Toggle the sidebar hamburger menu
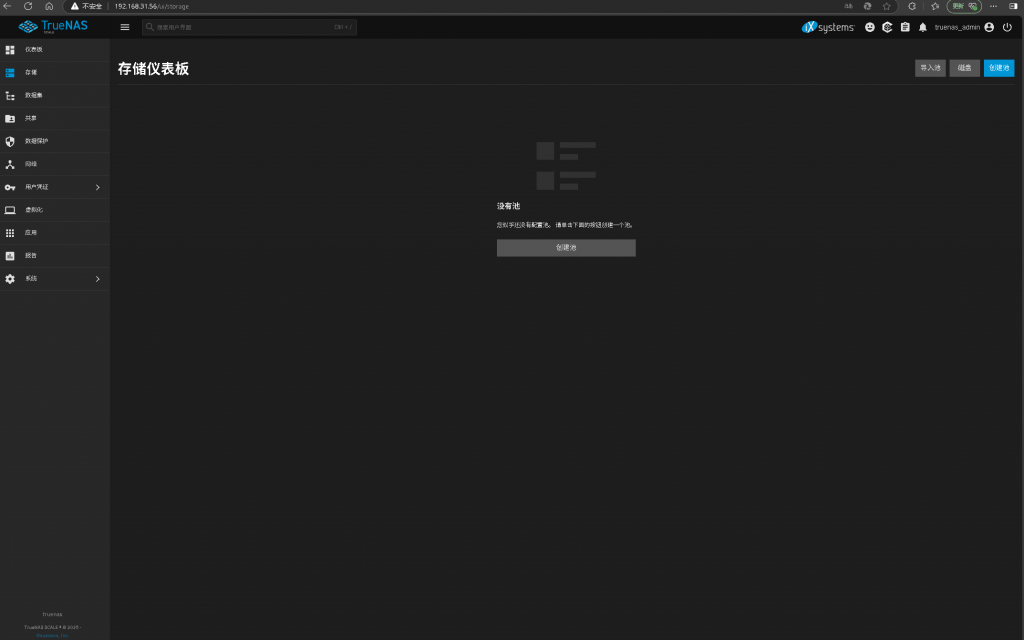This screenshot has width=1024, height=640. click(125, 27)
